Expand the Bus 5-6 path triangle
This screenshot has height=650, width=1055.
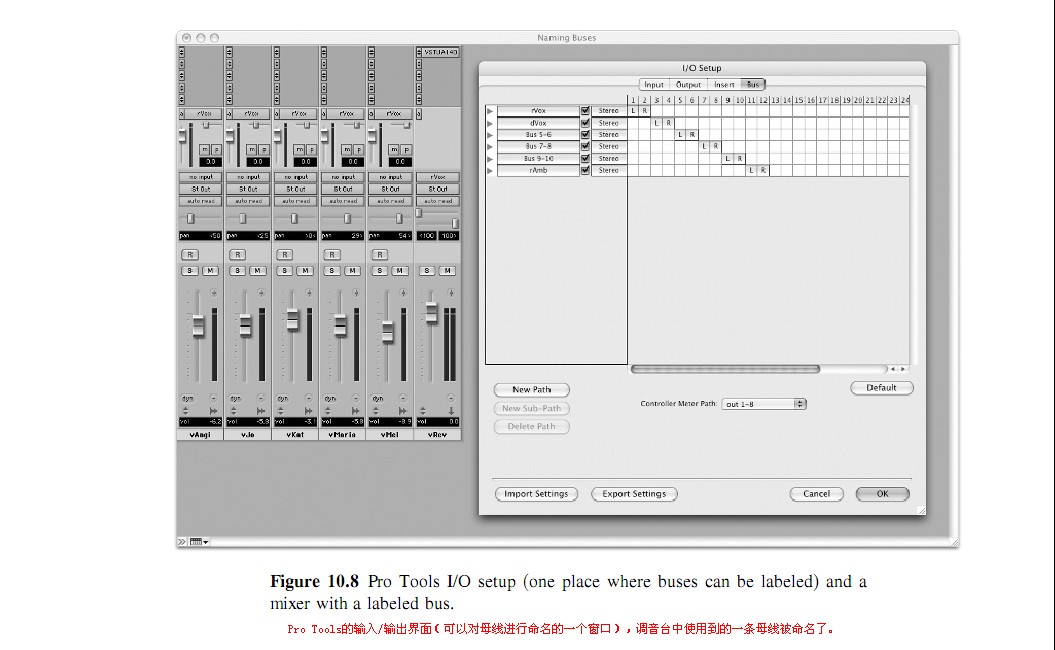pyautogui.click(x=490, y=135)
